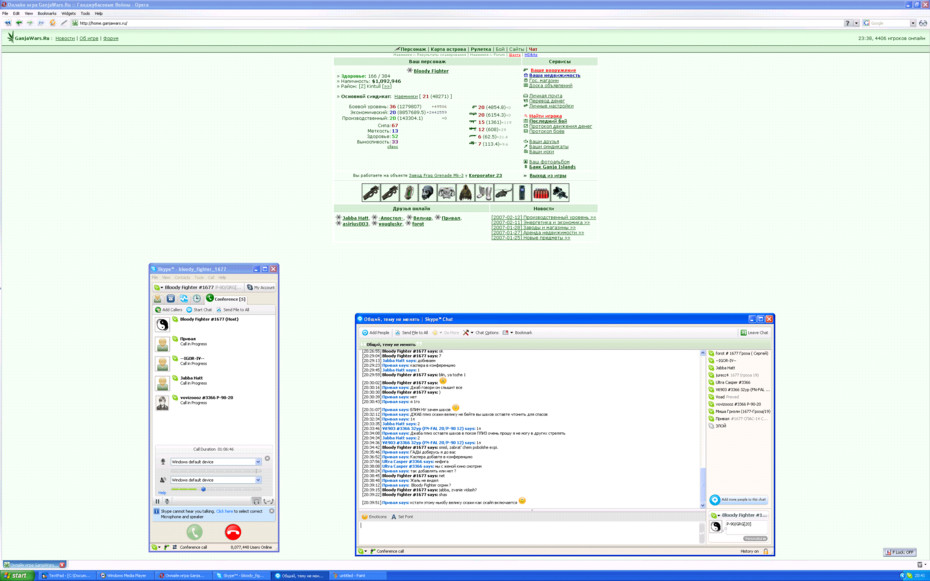Open the Skype status dropdown beside Bloody Fighter #1677
The width and height of the screenshot is (930, 581).
coord(158,288)
